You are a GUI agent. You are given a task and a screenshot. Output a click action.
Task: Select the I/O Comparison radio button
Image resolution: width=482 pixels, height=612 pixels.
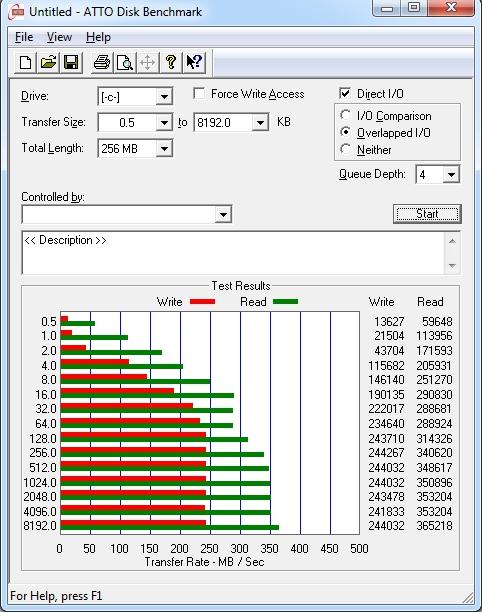pyautogui.click(x=345, y=116)
